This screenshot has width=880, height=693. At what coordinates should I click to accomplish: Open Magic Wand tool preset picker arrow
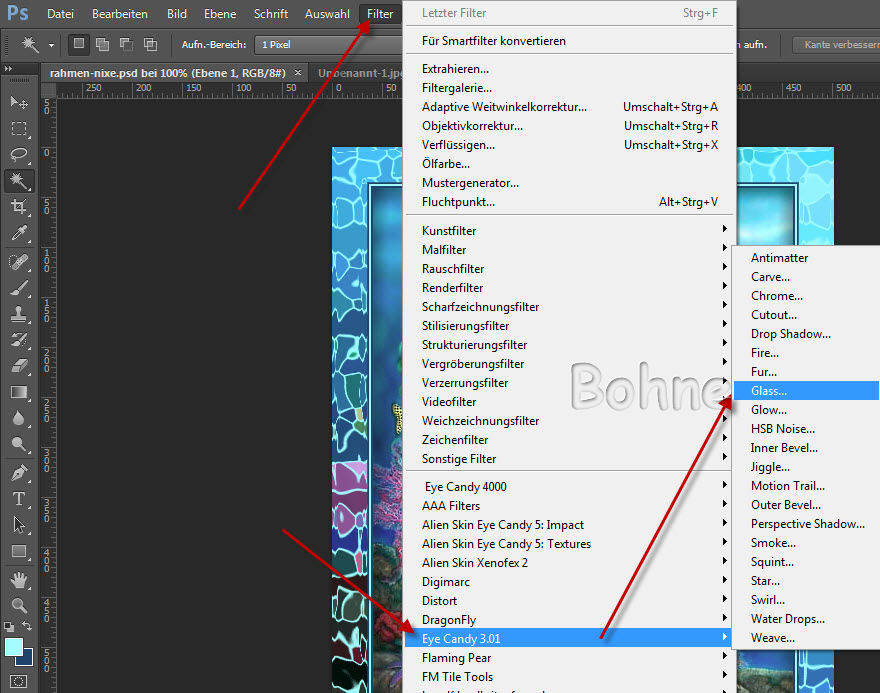50,45
